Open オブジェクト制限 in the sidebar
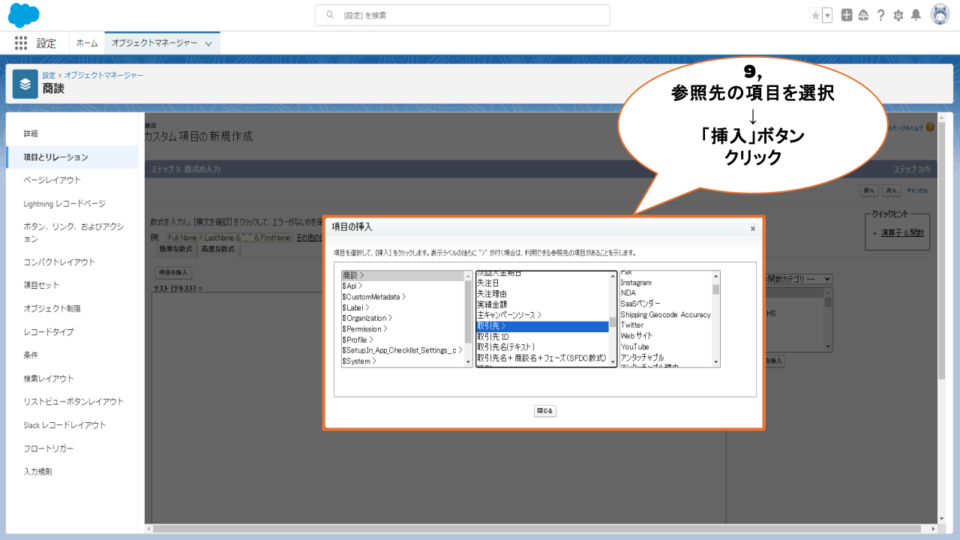 (52, 309)
